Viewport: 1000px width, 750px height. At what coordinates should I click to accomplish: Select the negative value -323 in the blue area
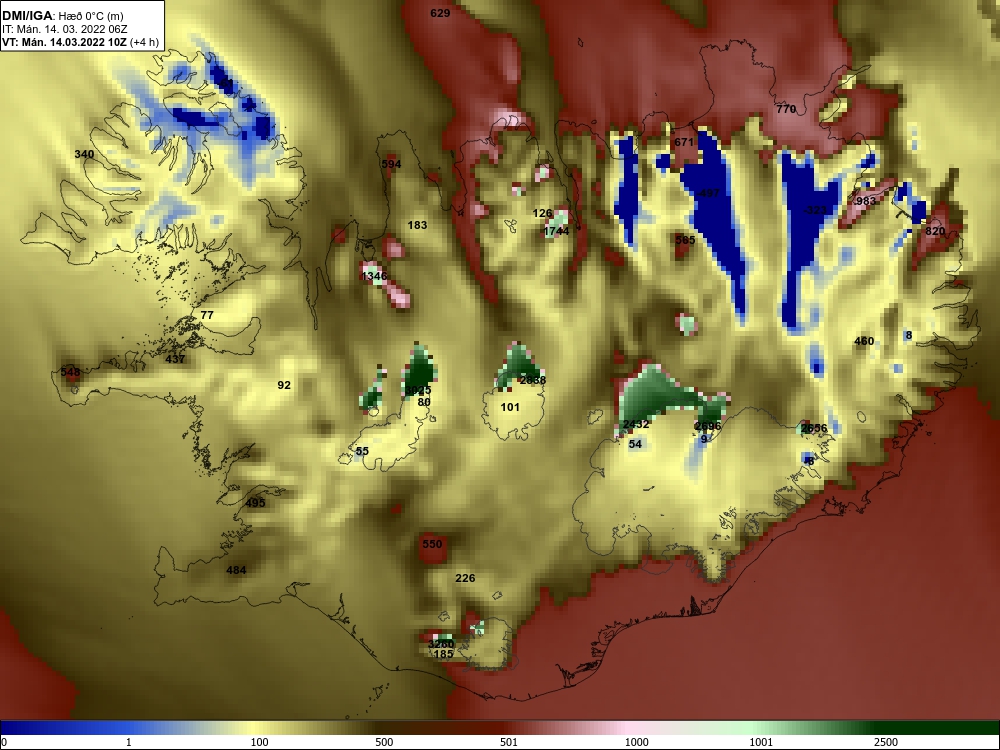tap(814, 210)
